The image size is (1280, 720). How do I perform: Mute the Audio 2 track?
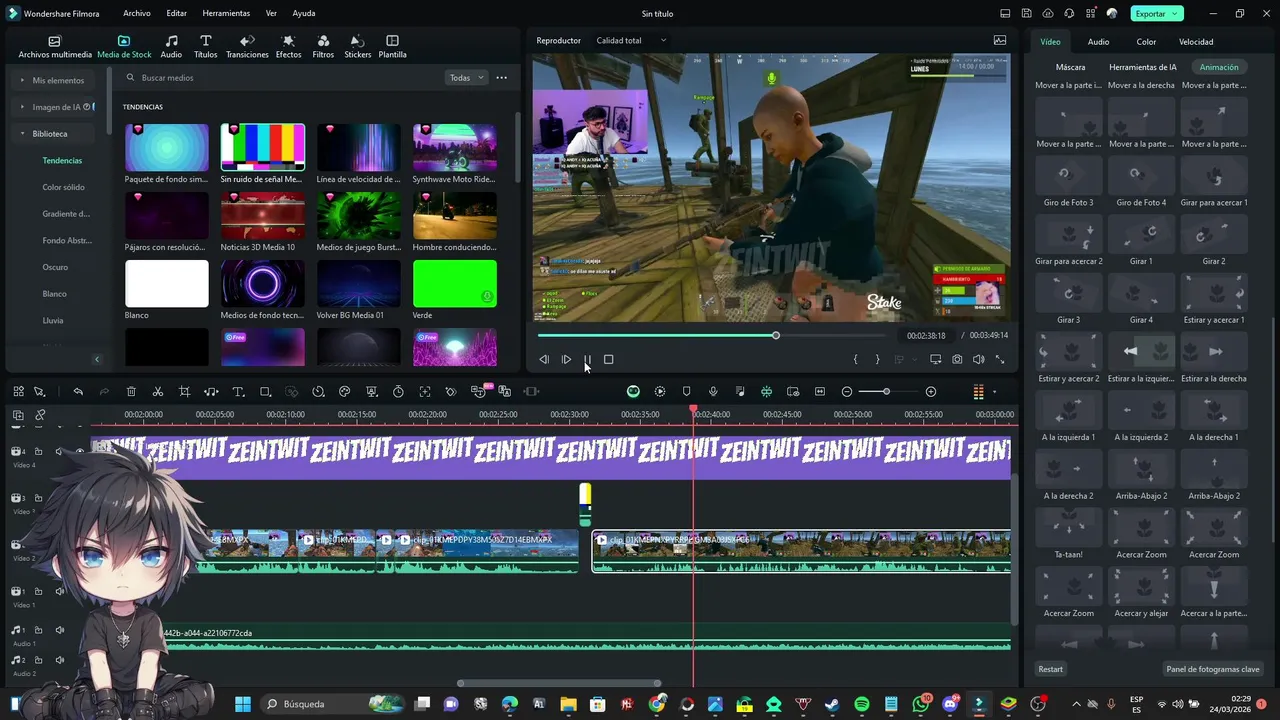[x=59, y=660]
